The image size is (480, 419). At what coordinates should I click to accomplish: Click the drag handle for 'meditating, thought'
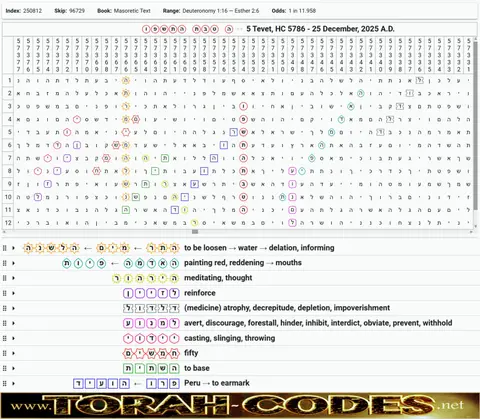point(5,278)
